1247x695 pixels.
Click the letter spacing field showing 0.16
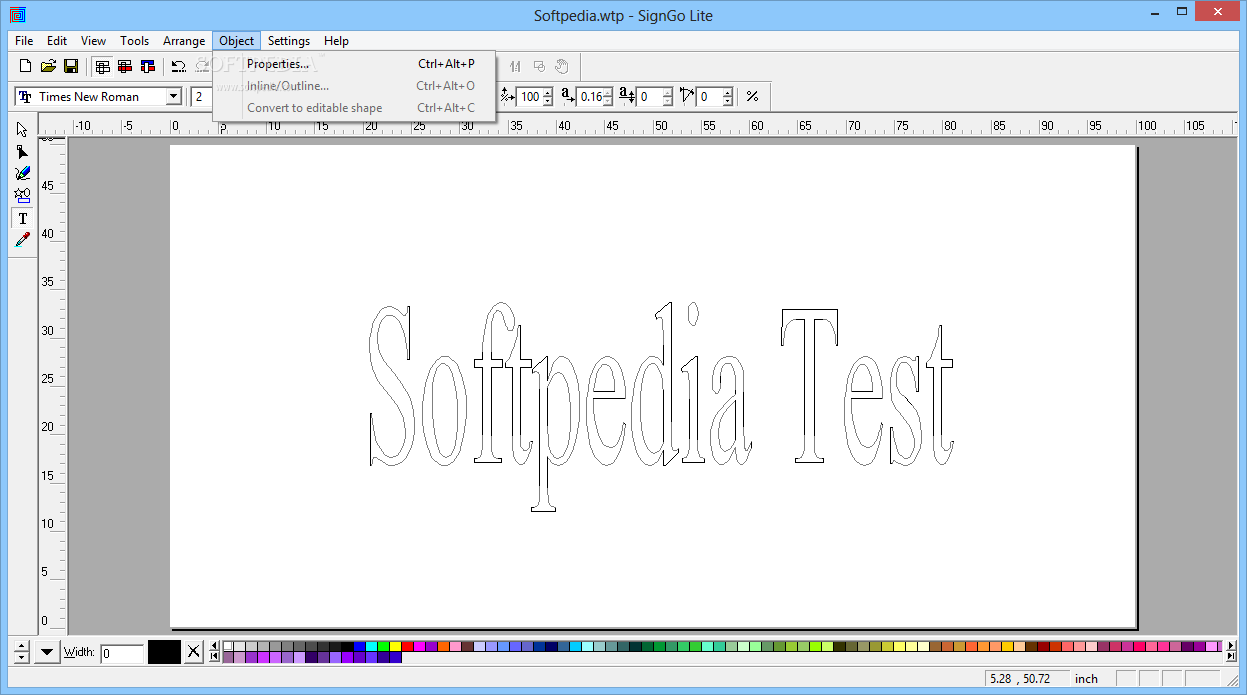(591, 97)
